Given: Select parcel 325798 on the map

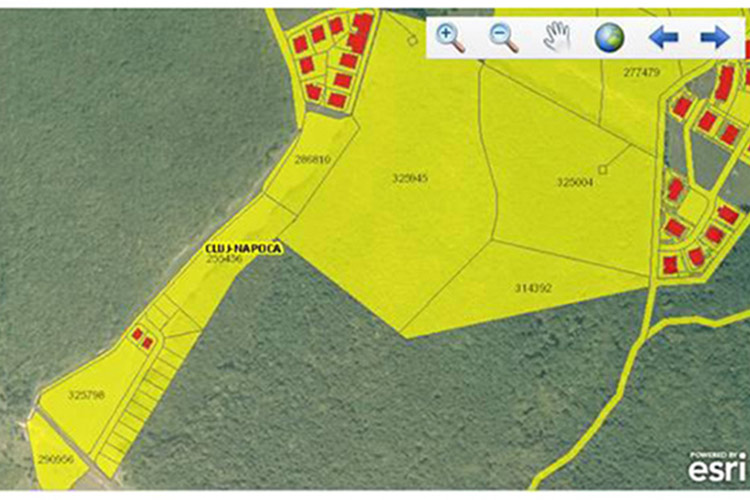Looking at the screenshot, I should coord(86,395).
